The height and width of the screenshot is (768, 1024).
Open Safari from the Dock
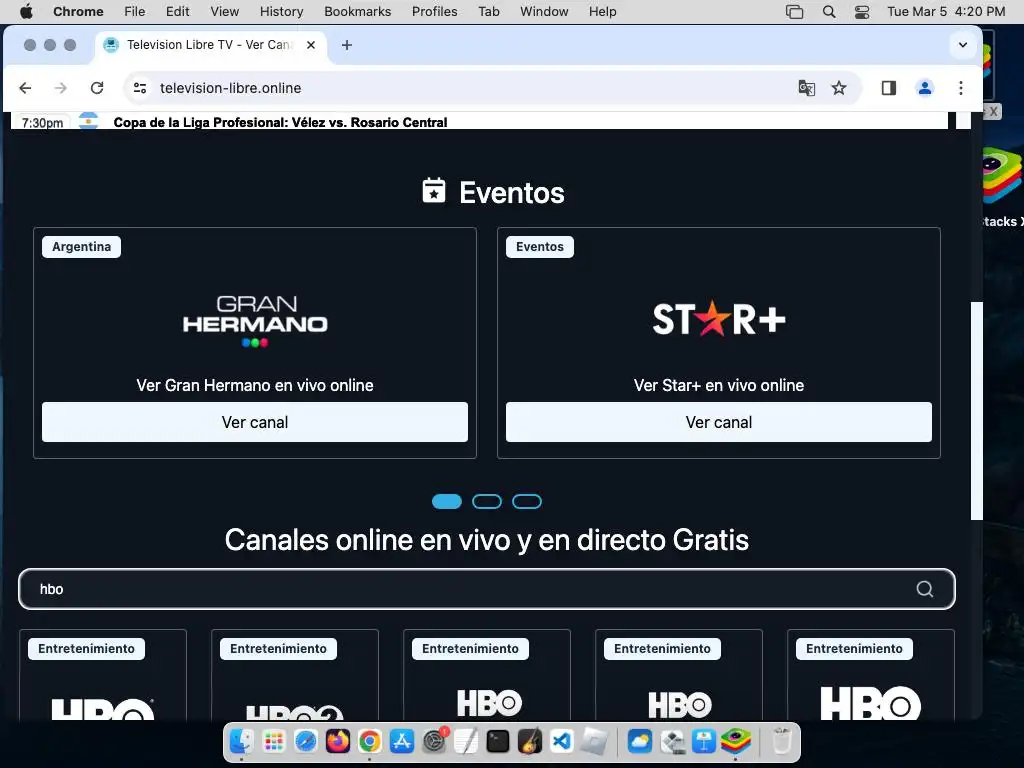tap(306, 741)
